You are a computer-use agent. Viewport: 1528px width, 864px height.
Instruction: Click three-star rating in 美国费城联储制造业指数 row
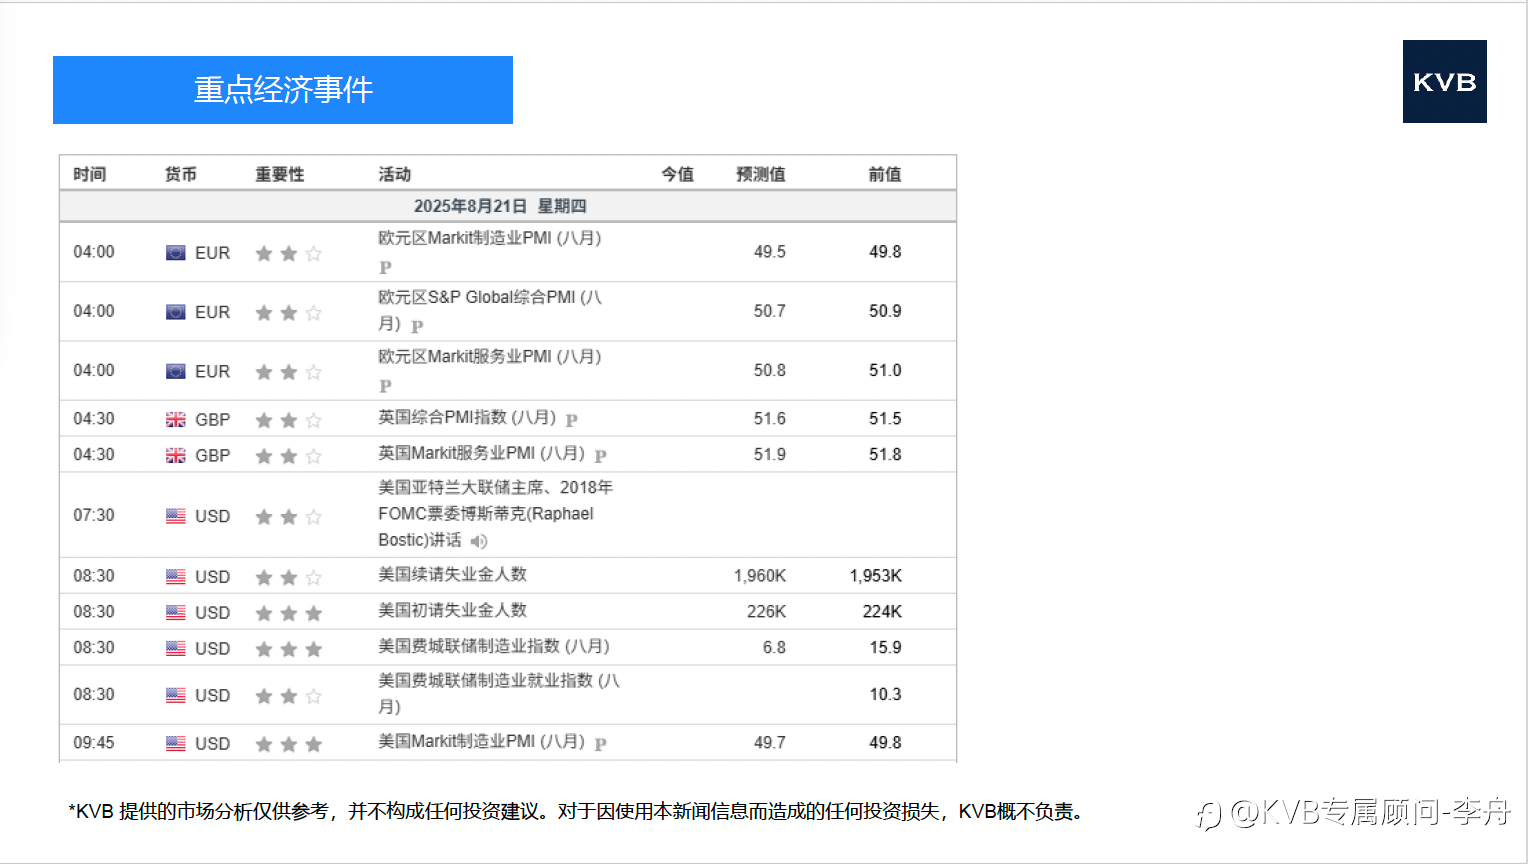coord(289,649)
